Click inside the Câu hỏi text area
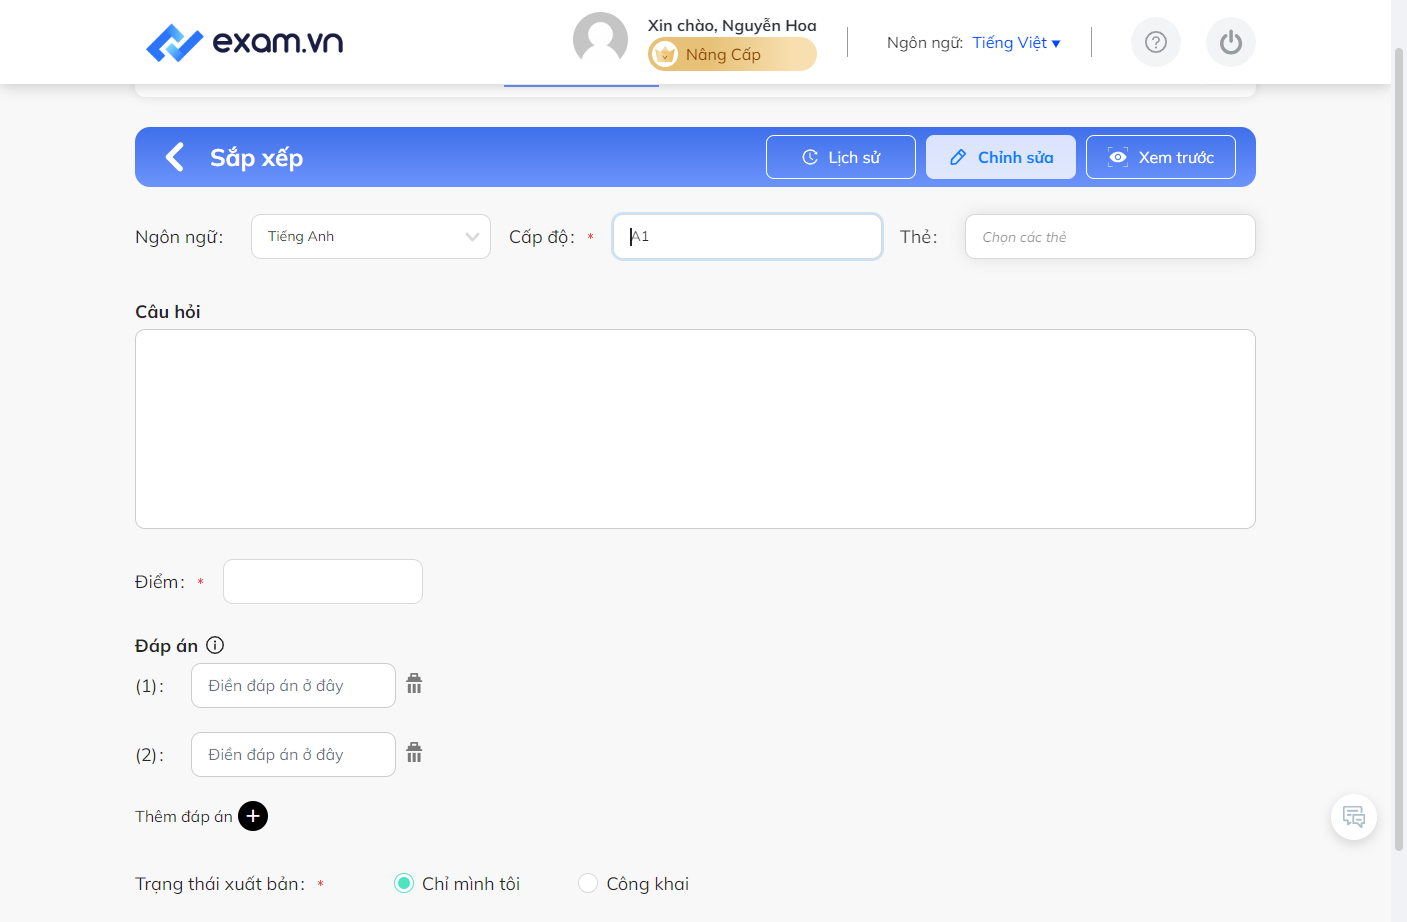The height and width of the screenshot is (922, 1407). point(695,429)
